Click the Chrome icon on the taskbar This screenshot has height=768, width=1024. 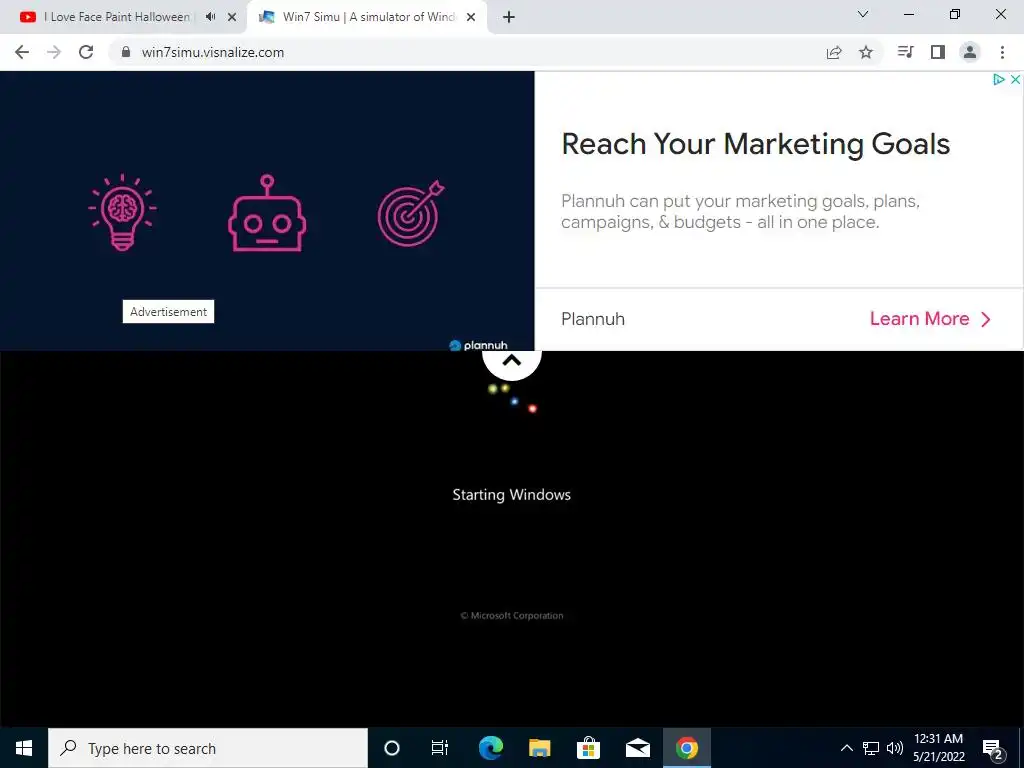tap(686, 748)
